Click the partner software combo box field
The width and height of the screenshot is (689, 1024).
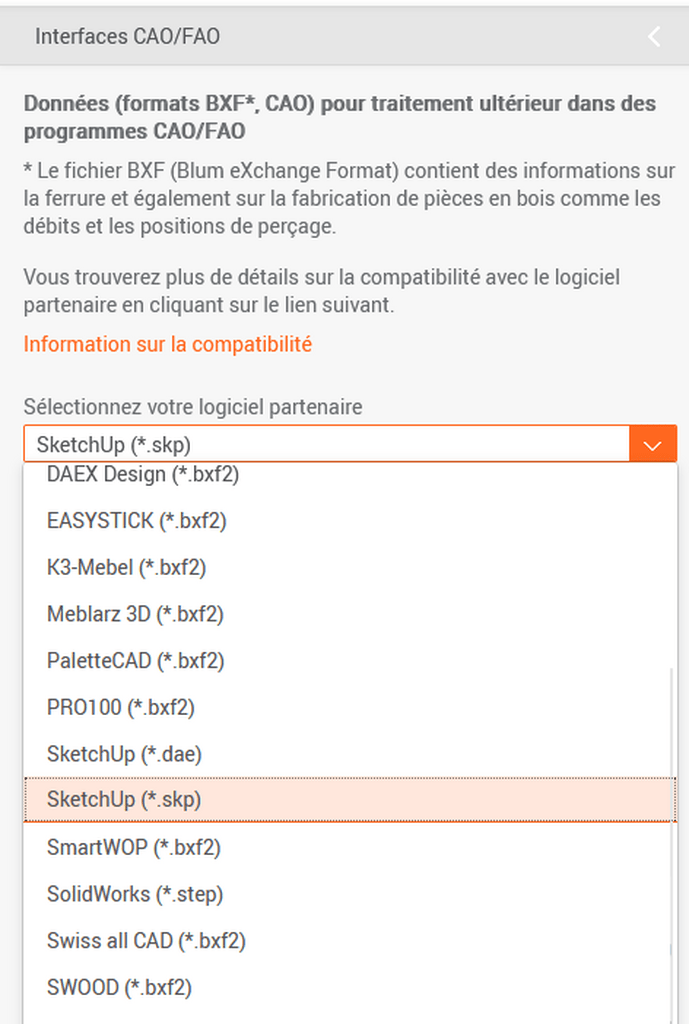point(327,444)
